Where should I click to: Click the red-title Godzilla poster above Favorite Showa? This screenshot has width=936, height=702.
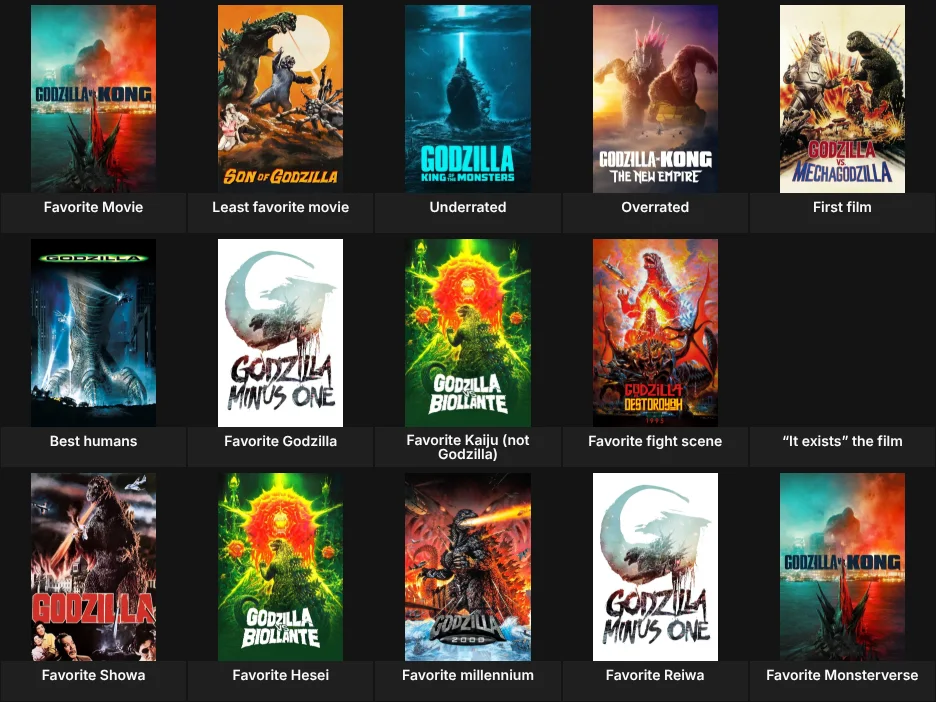(93, 566)
